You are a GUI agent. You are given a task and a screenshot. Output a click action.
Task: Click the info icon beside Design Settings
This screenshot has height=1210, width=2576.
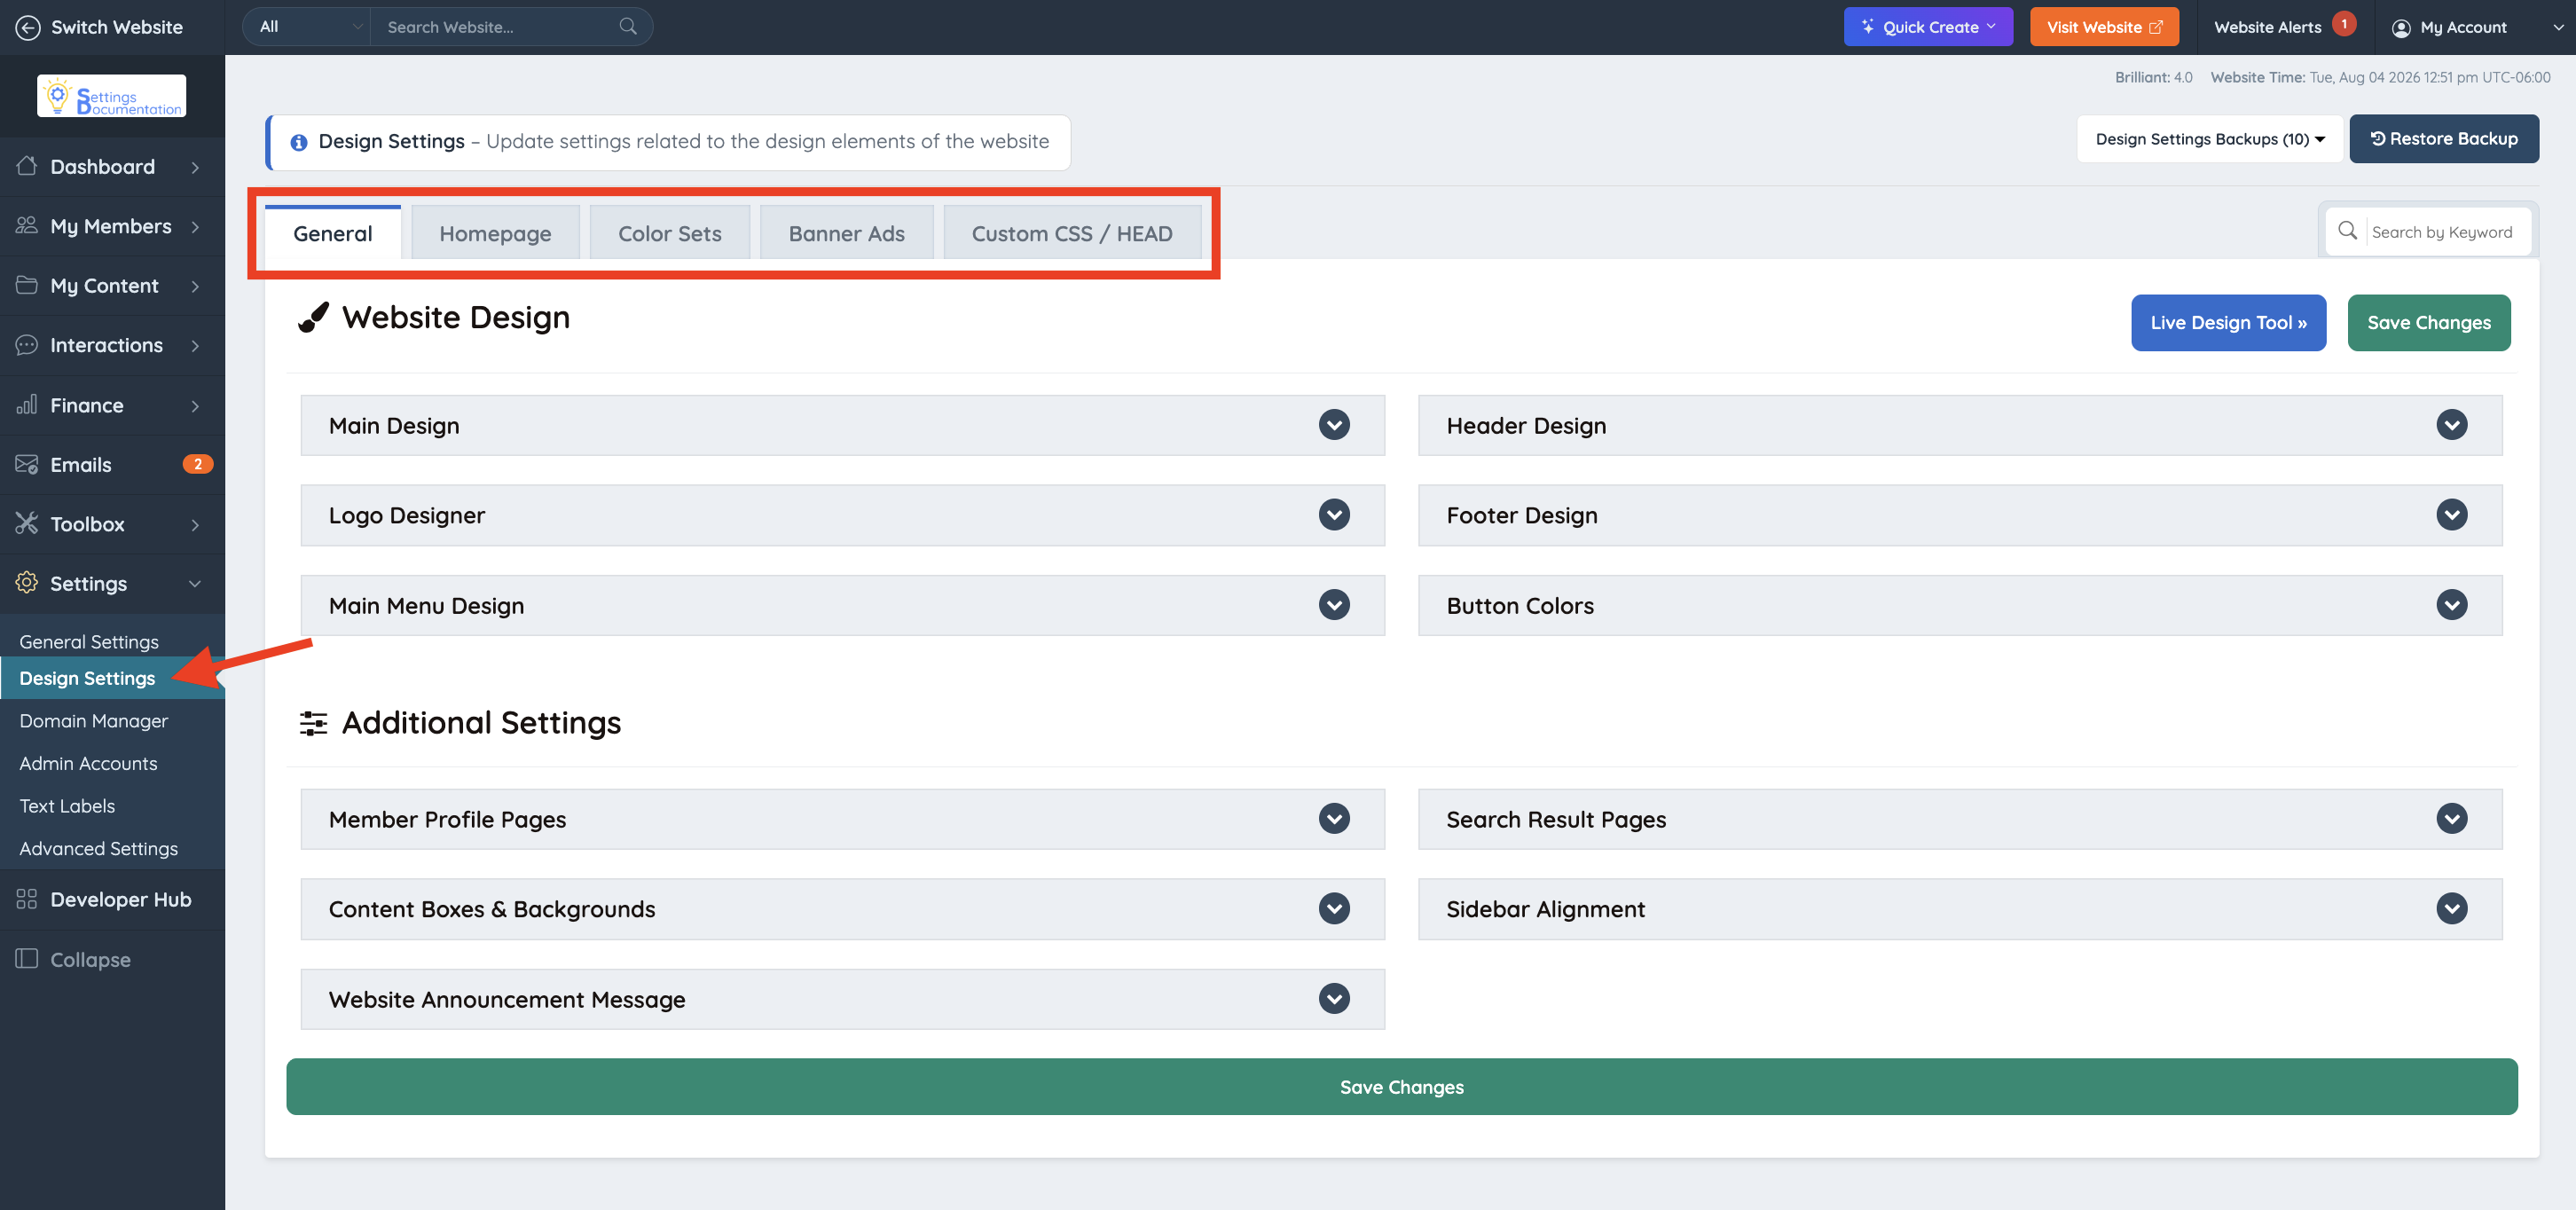(298, 142)
